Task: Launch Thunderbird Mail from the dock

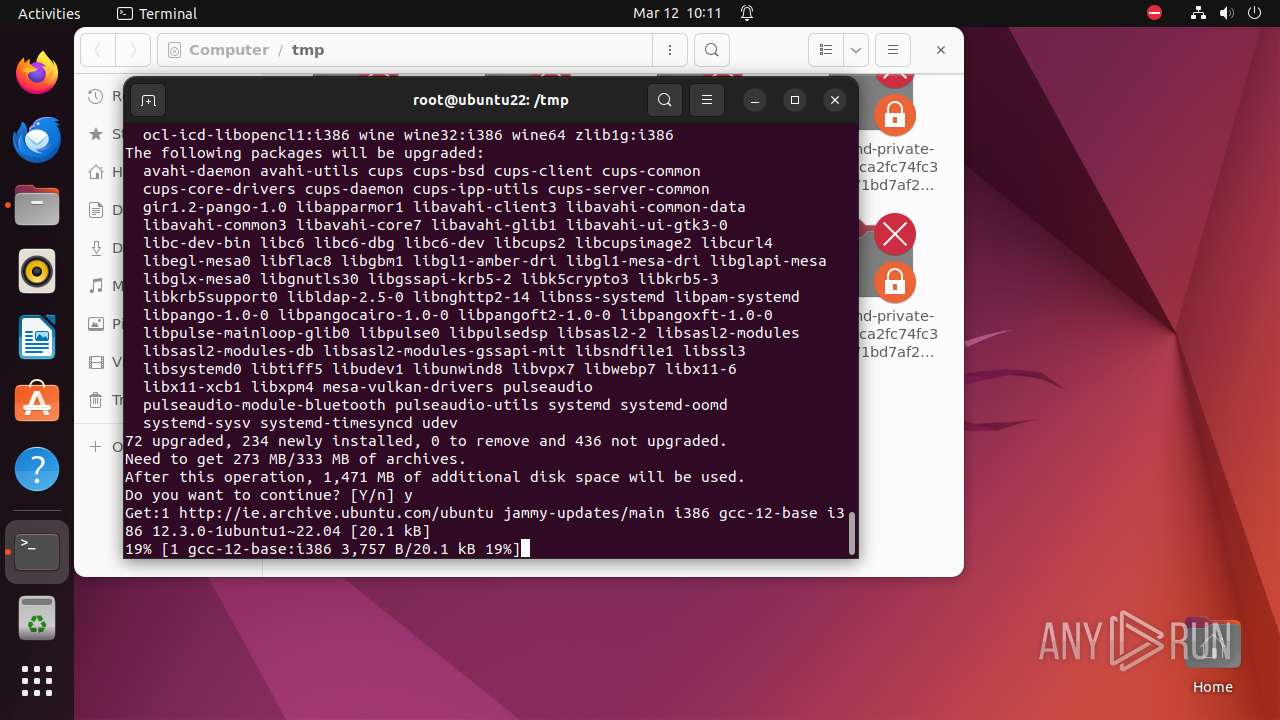Action: click(37, 140)
